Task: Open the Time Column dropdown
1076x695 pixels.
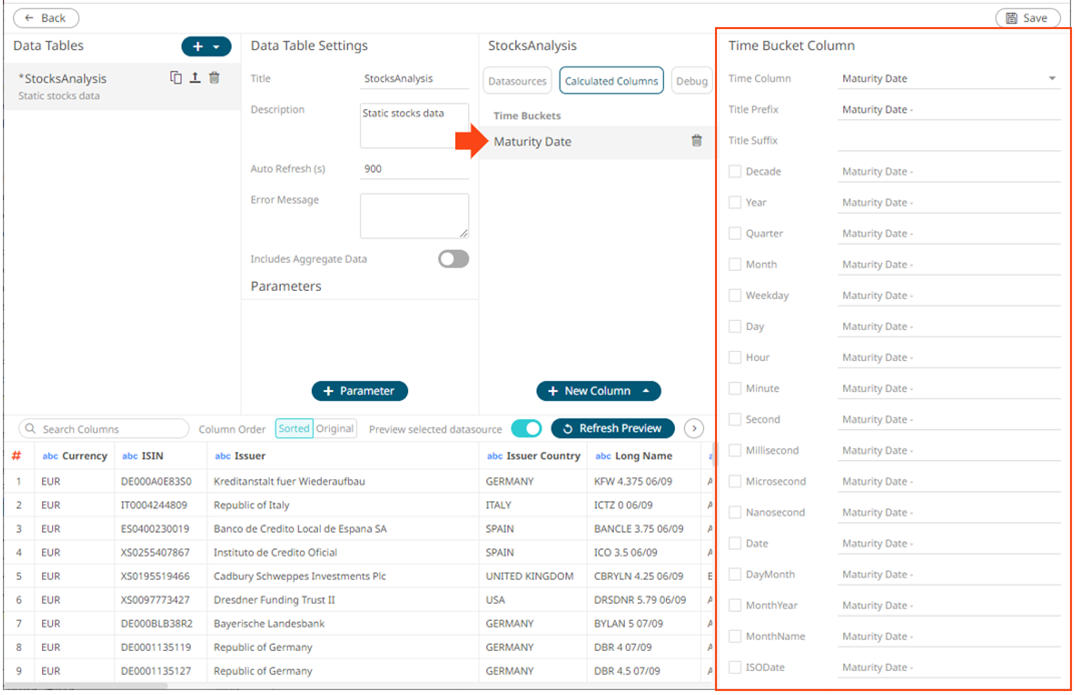Action: 948,78
